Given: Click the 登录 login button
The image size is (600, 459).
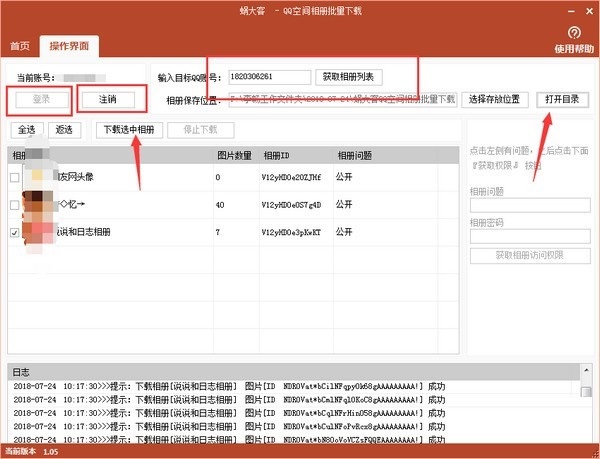Looking at the screenshot, I should tap(42, 99).
